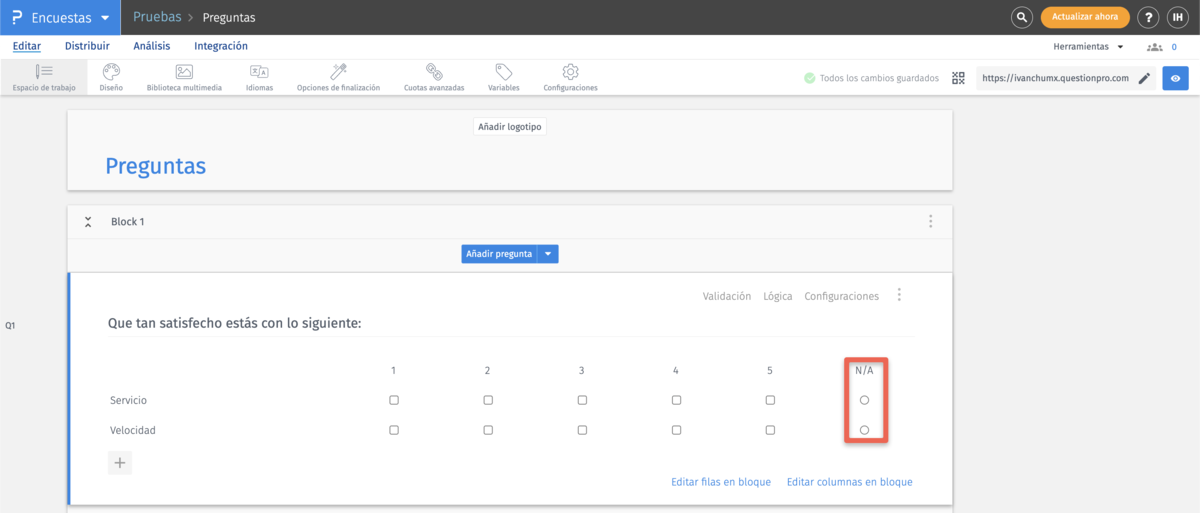Click the Actualizar ahora button
The width and height of the screenshot is (1200, 513).
(1085, 17)
